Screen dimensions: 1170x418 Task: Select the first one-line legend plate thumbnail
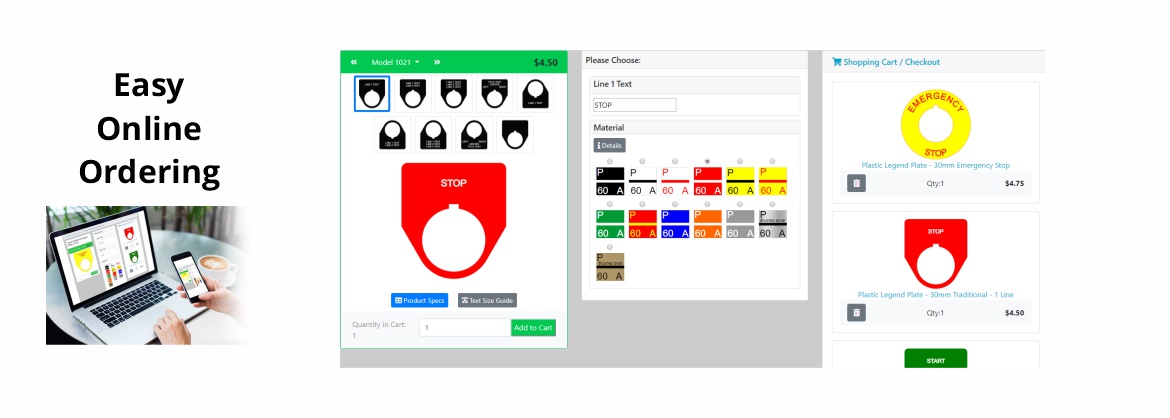coord(372,94)
